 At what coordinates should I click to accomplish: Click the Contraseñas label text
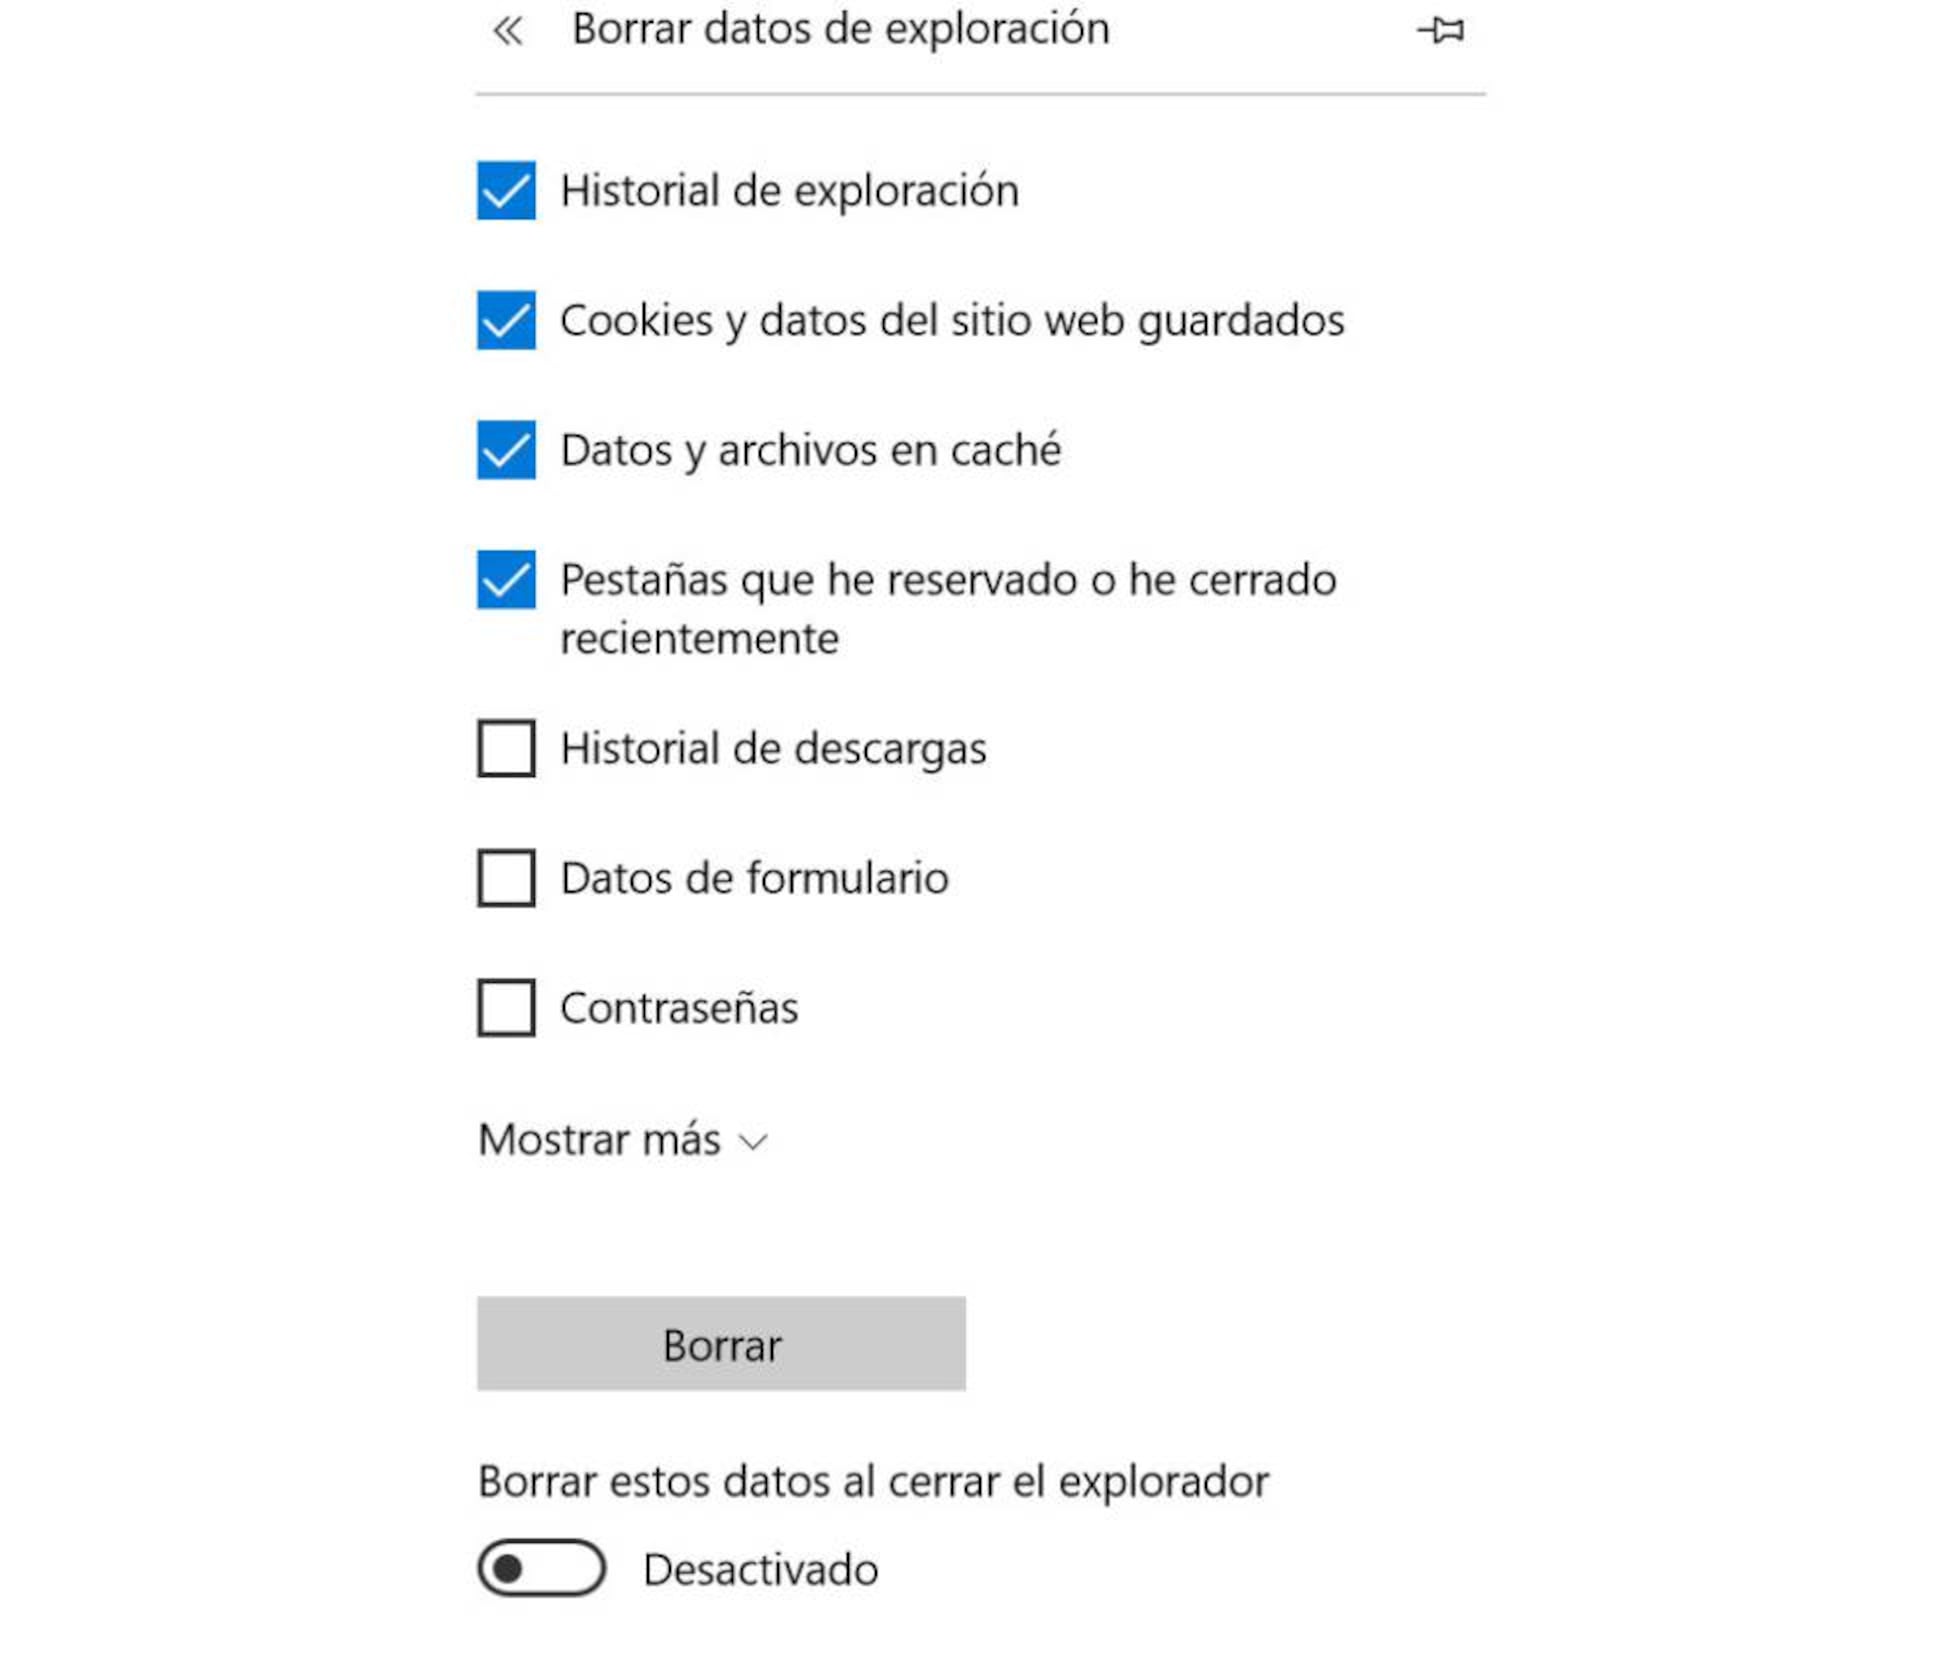point(679,1007)
